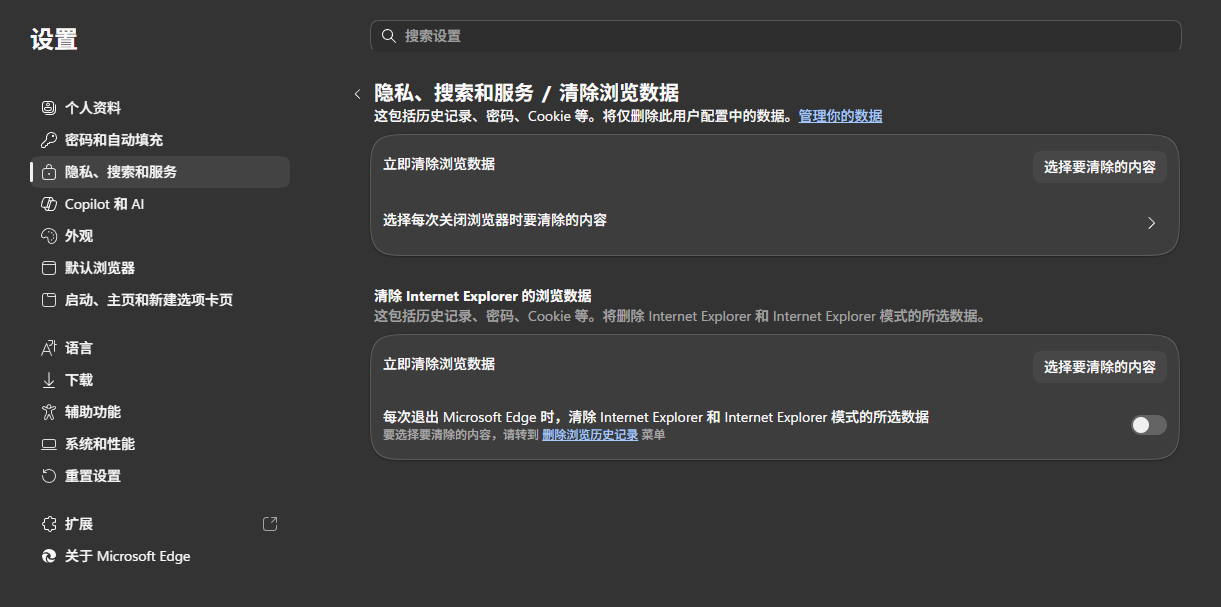Click the laptop icon beside 系统和性能
Image resolution: width=1221 pixels, height=607 pixels.
coord(48,444)
